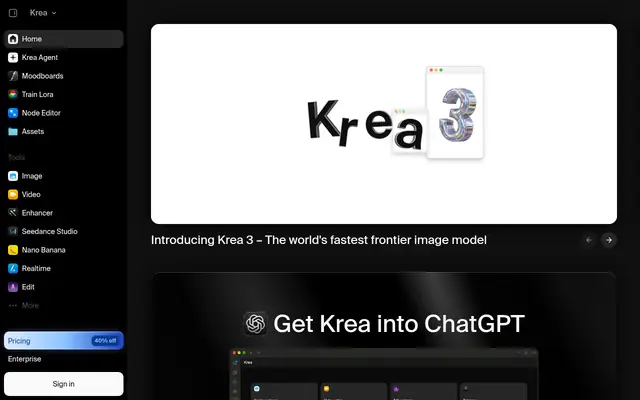Click the Assets folder icon
The image size is (640, 400).
pyautogui.click(x=13, y=131)
